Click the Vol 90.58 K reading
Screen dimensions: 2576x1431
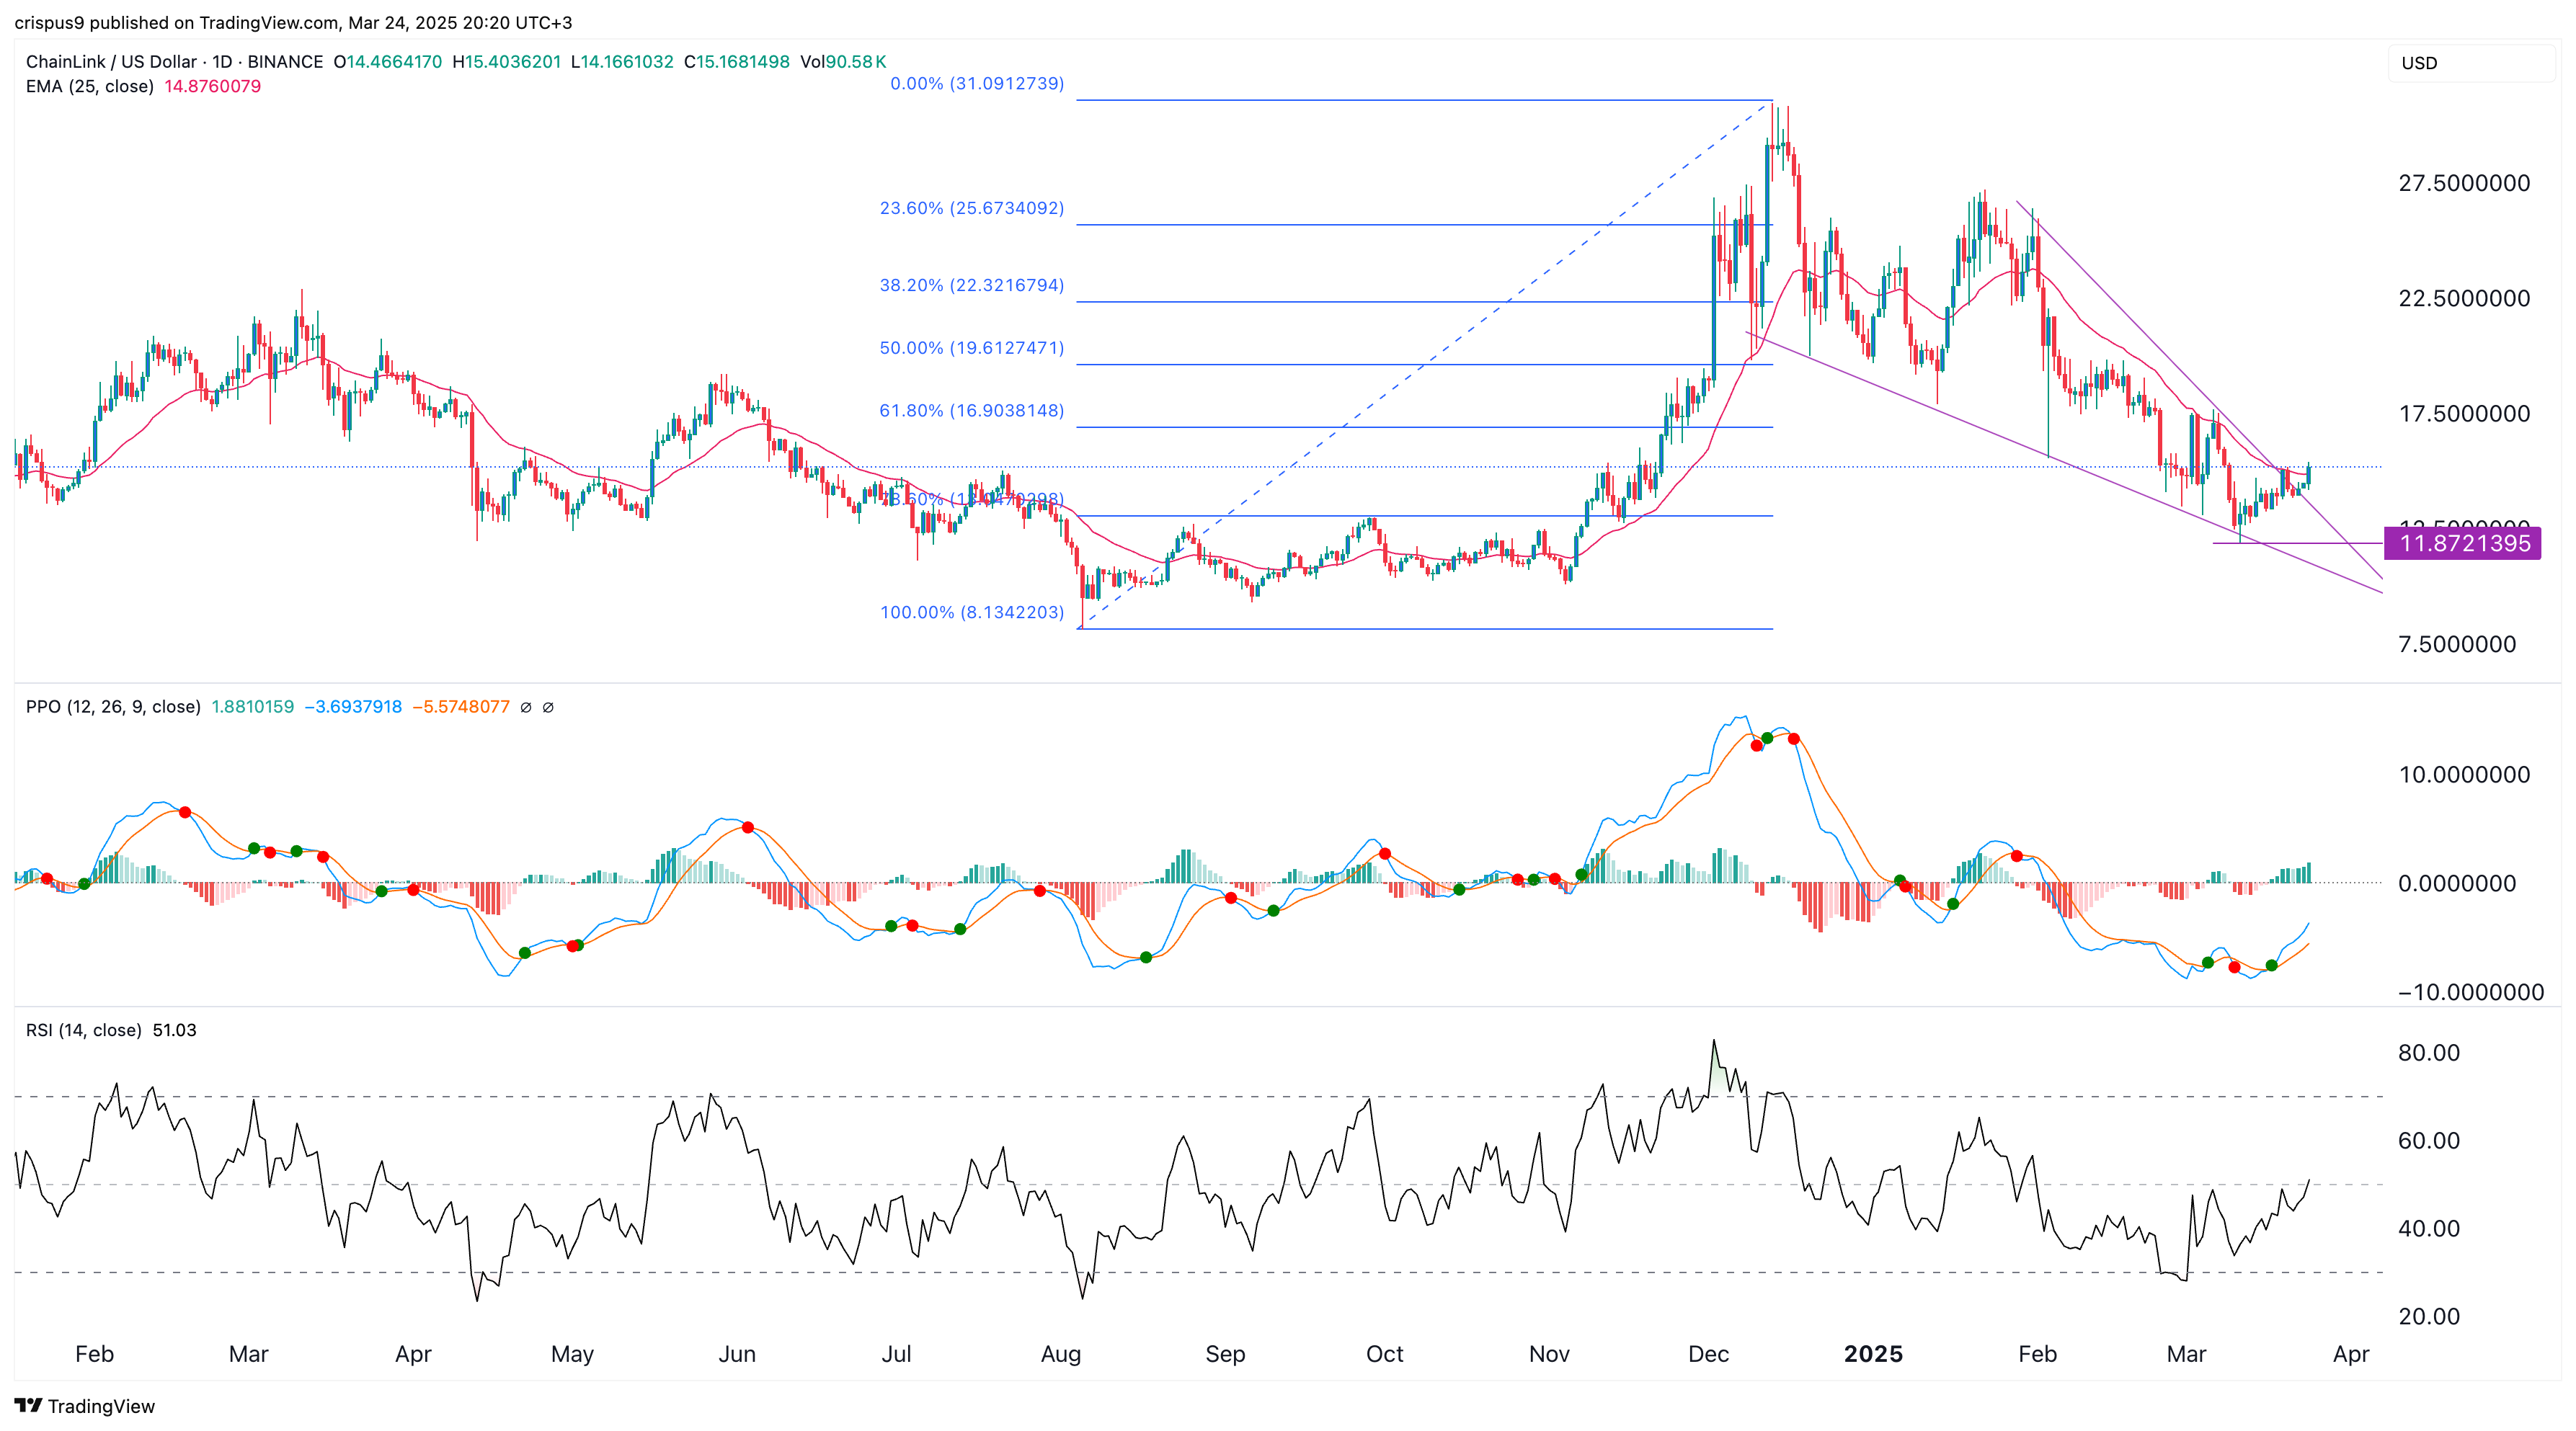(x=843, y=62)
